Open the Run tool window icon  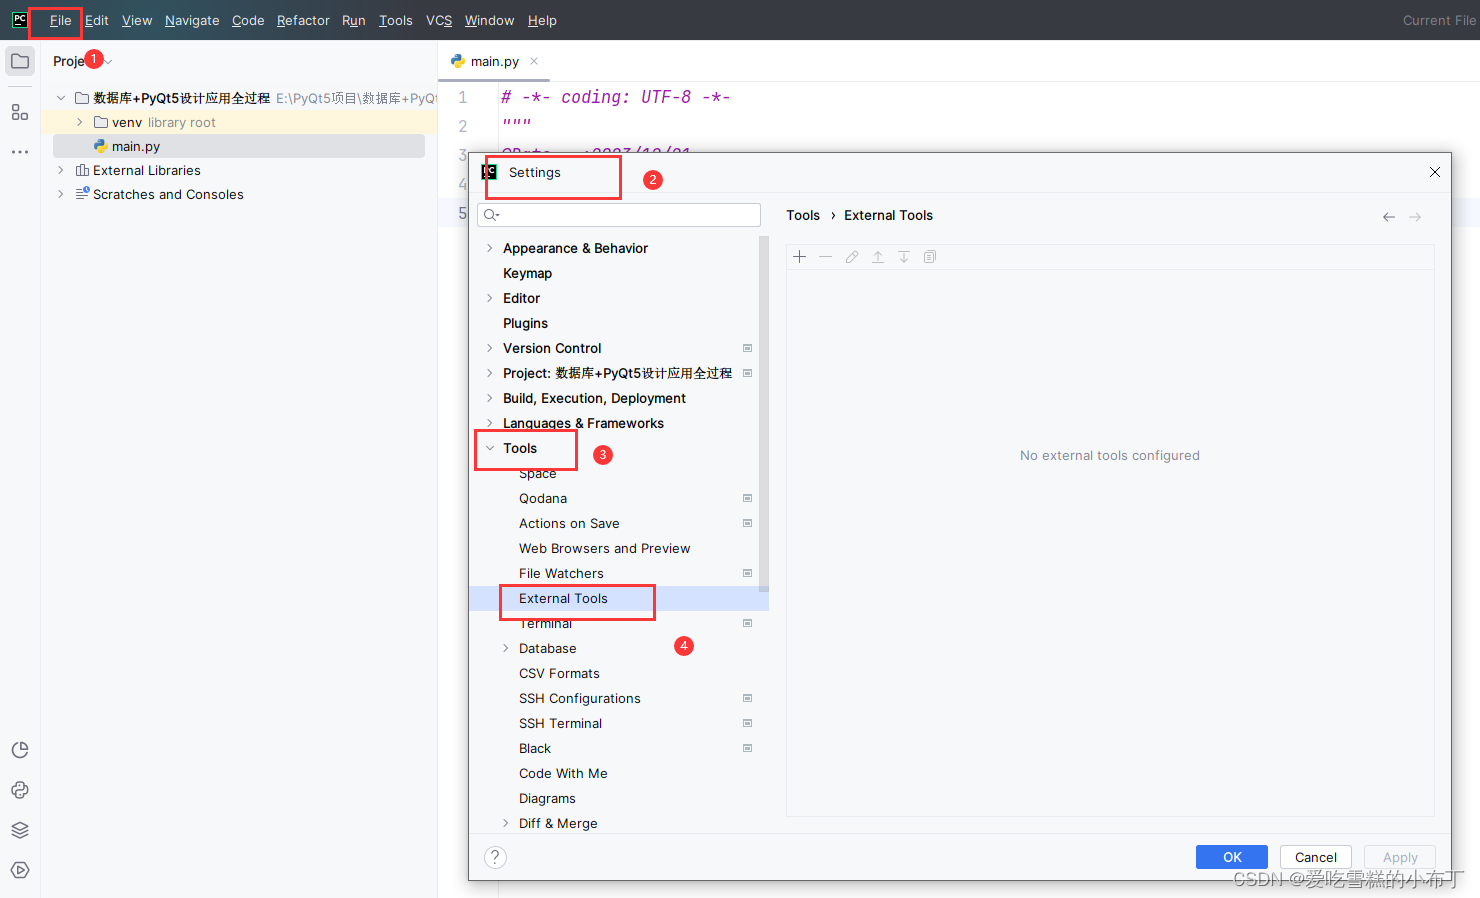[x=20, y=870]
